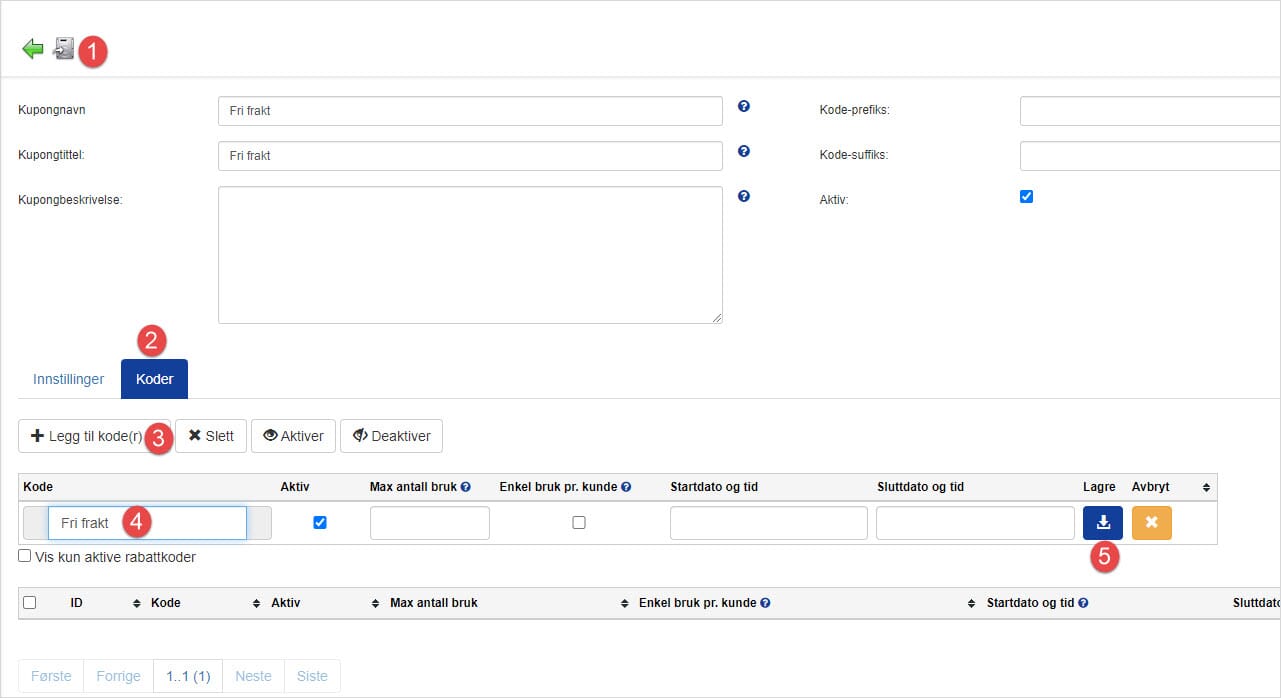1281x698 pixels.
Task: Click orange Avbryt cancel icon button
Action: click(1151, 522)
